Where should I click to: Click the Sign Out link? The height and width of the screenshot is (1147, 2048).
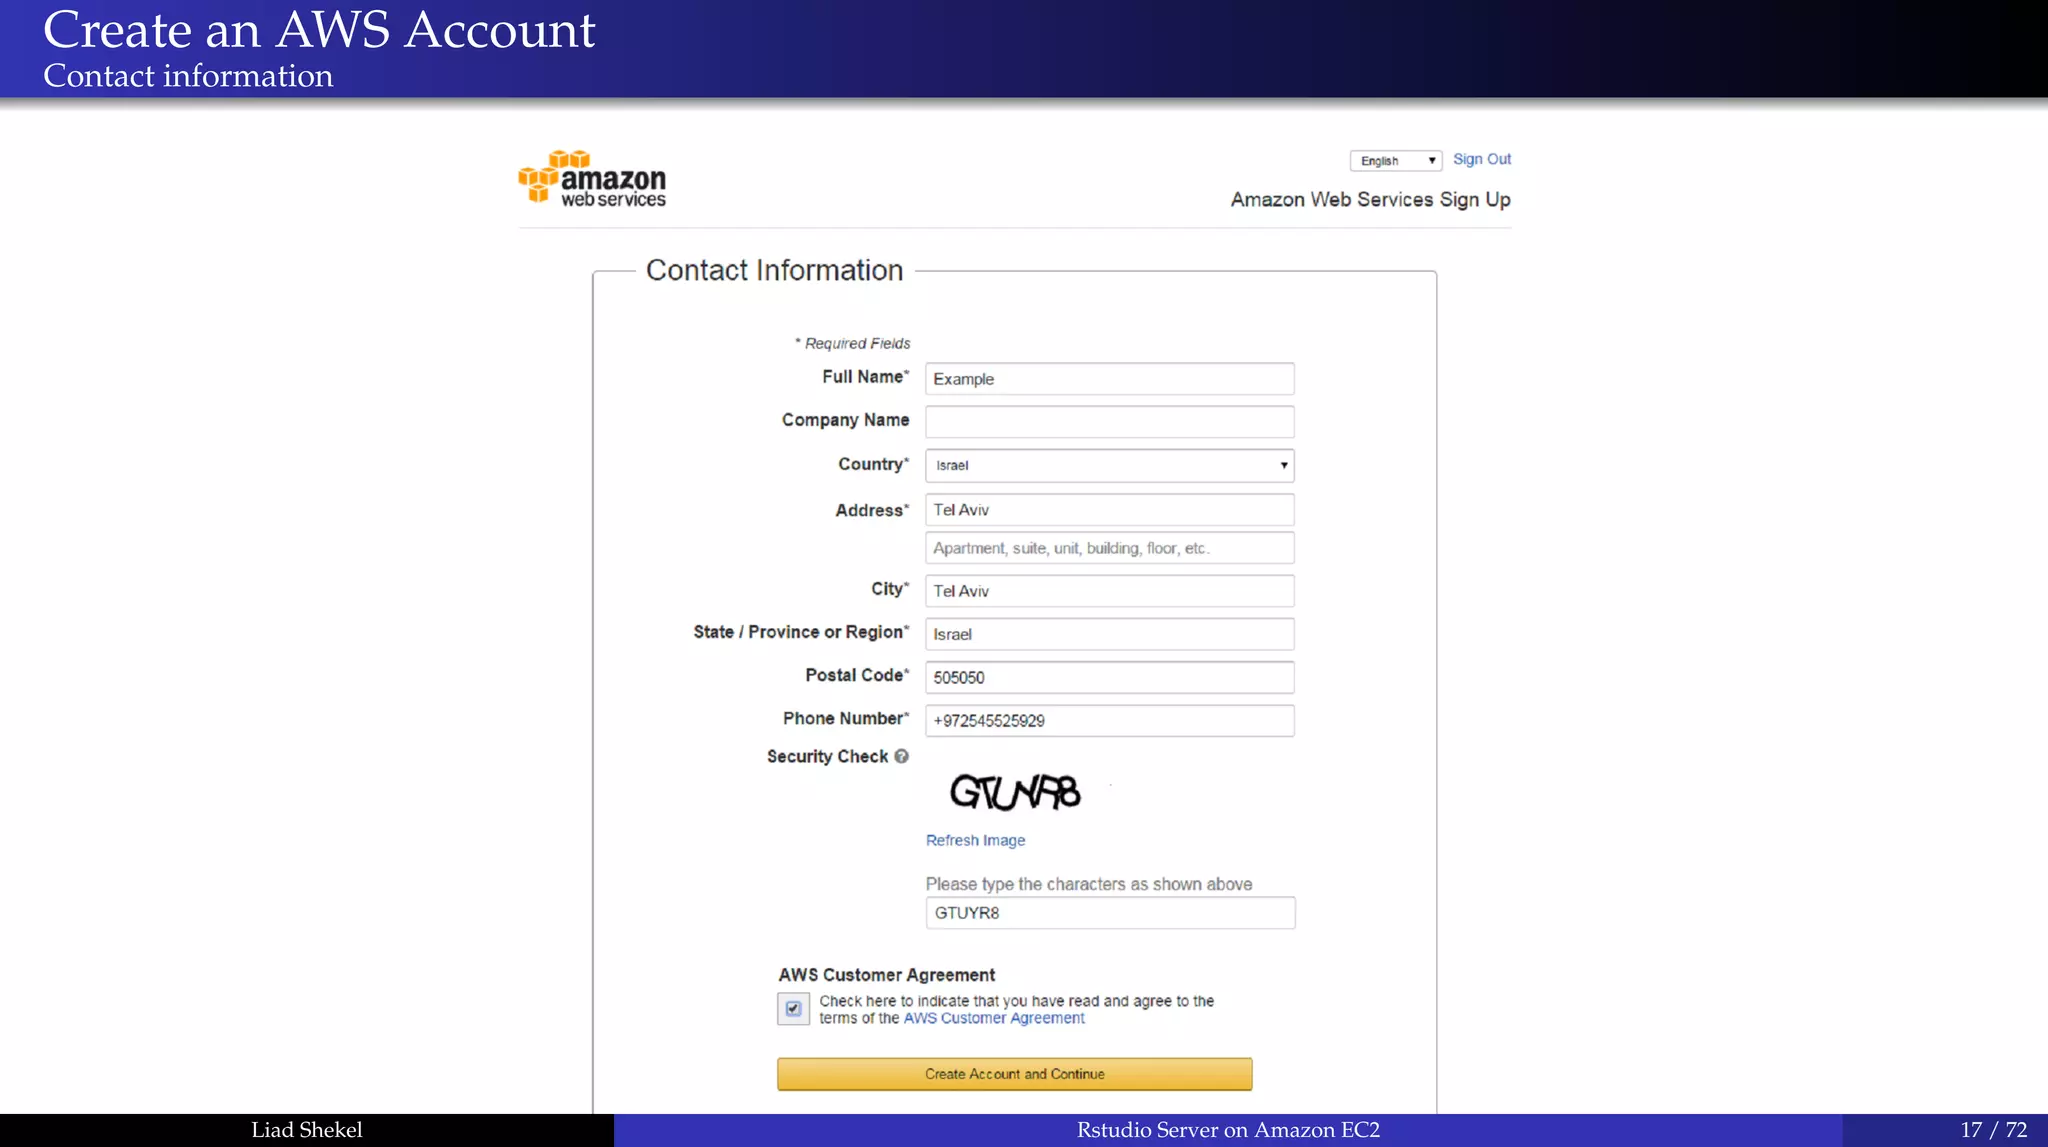(1481, 159)
